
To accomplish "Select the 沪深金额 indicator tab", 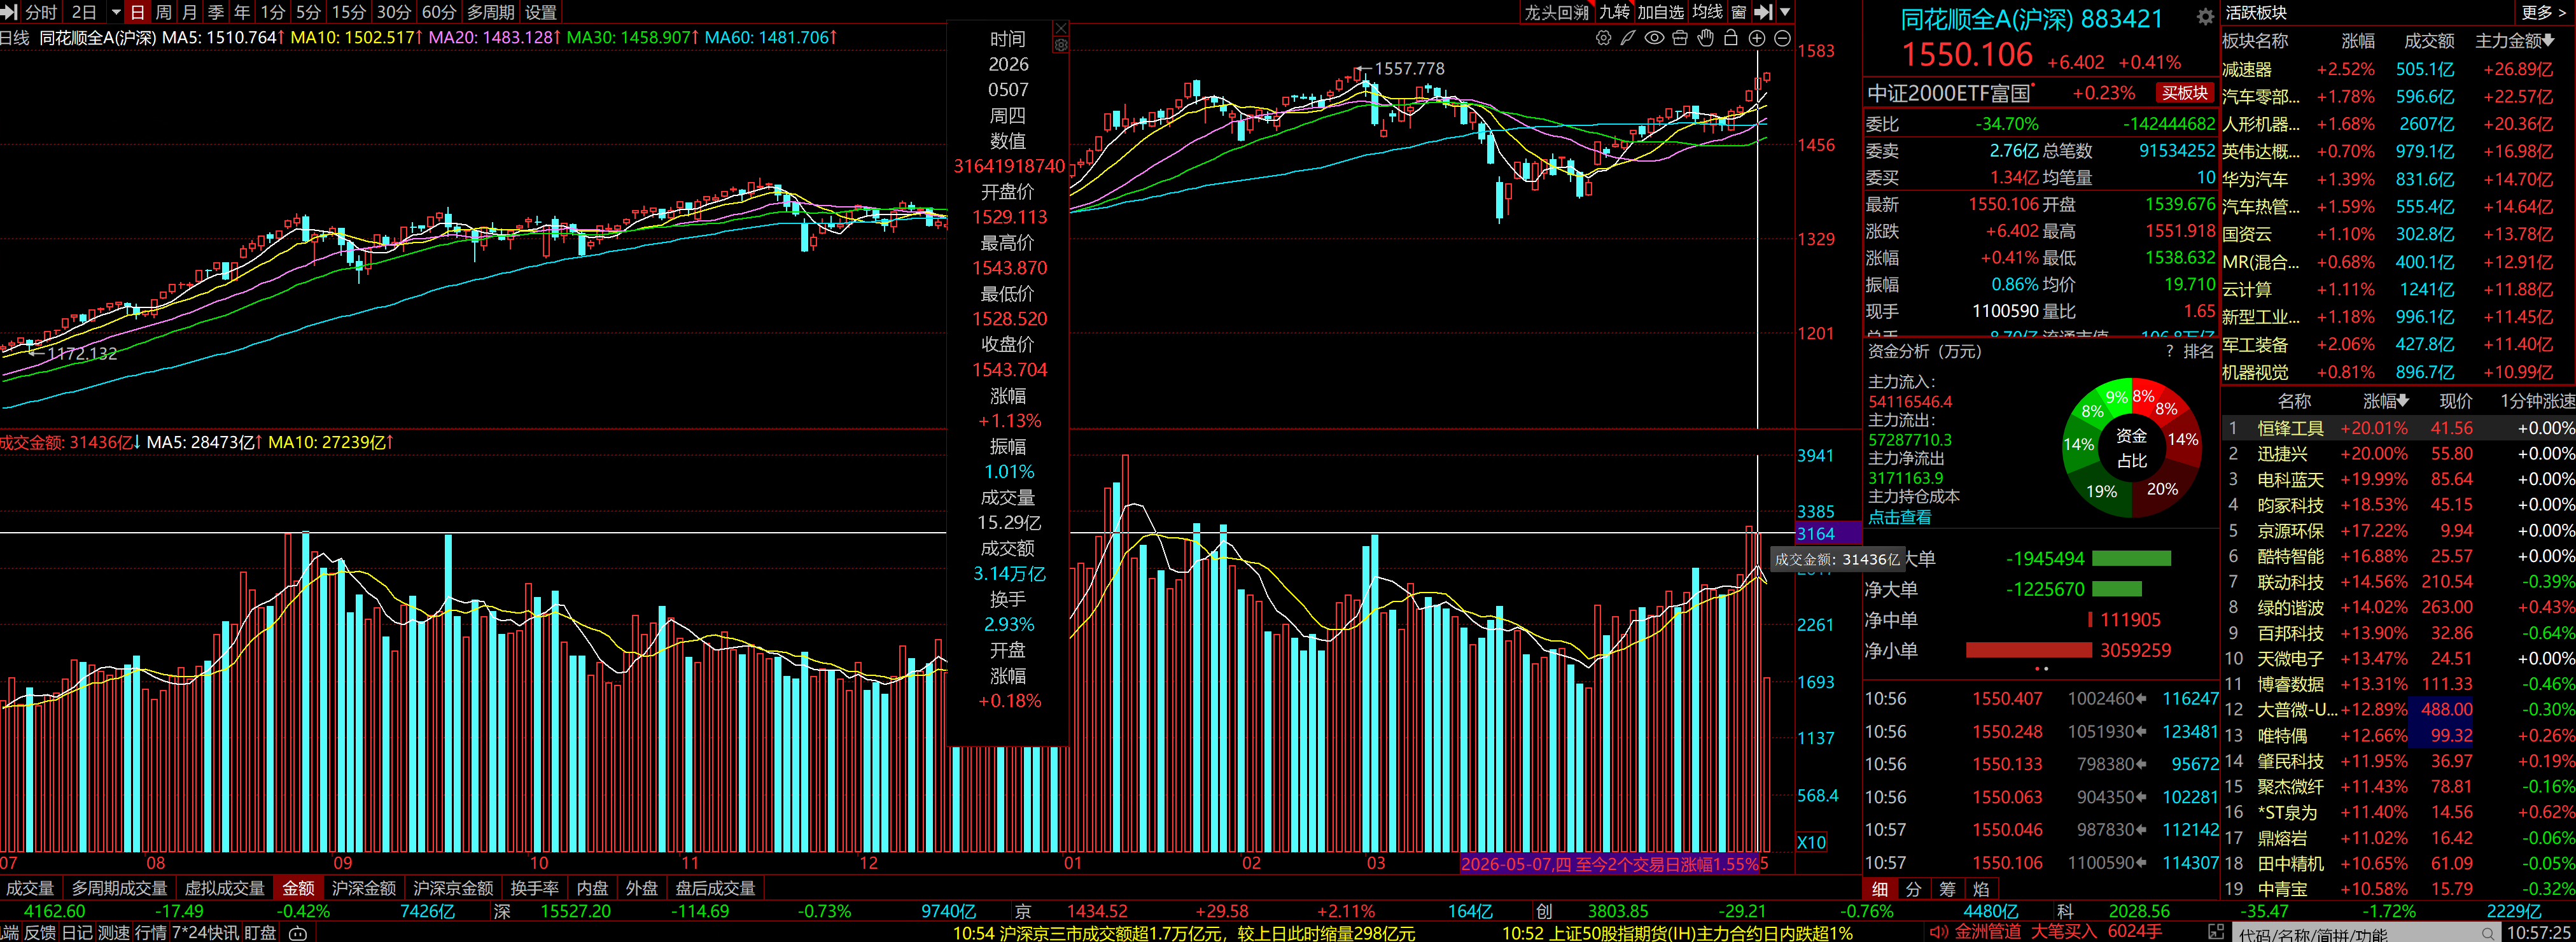I will (363, 888).
